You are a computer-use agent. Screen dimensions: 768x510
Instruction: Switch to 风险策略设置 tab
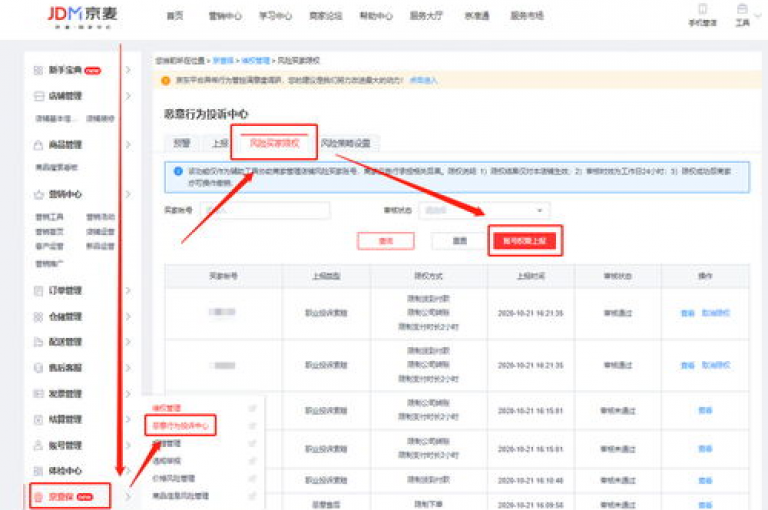[346, 143]
